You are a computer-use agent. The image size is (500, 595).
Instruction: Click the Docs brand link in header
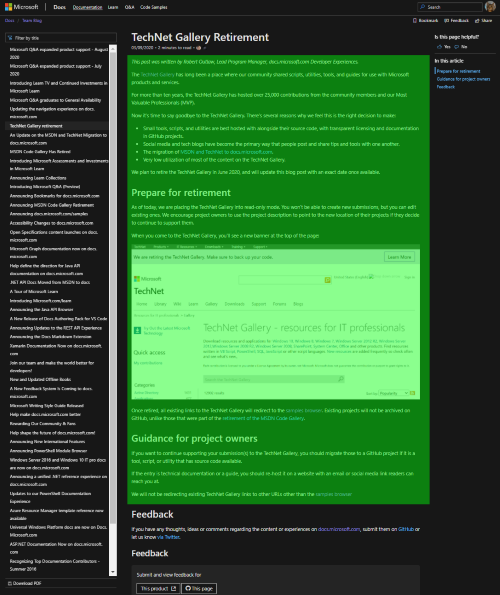coord(60,7)
